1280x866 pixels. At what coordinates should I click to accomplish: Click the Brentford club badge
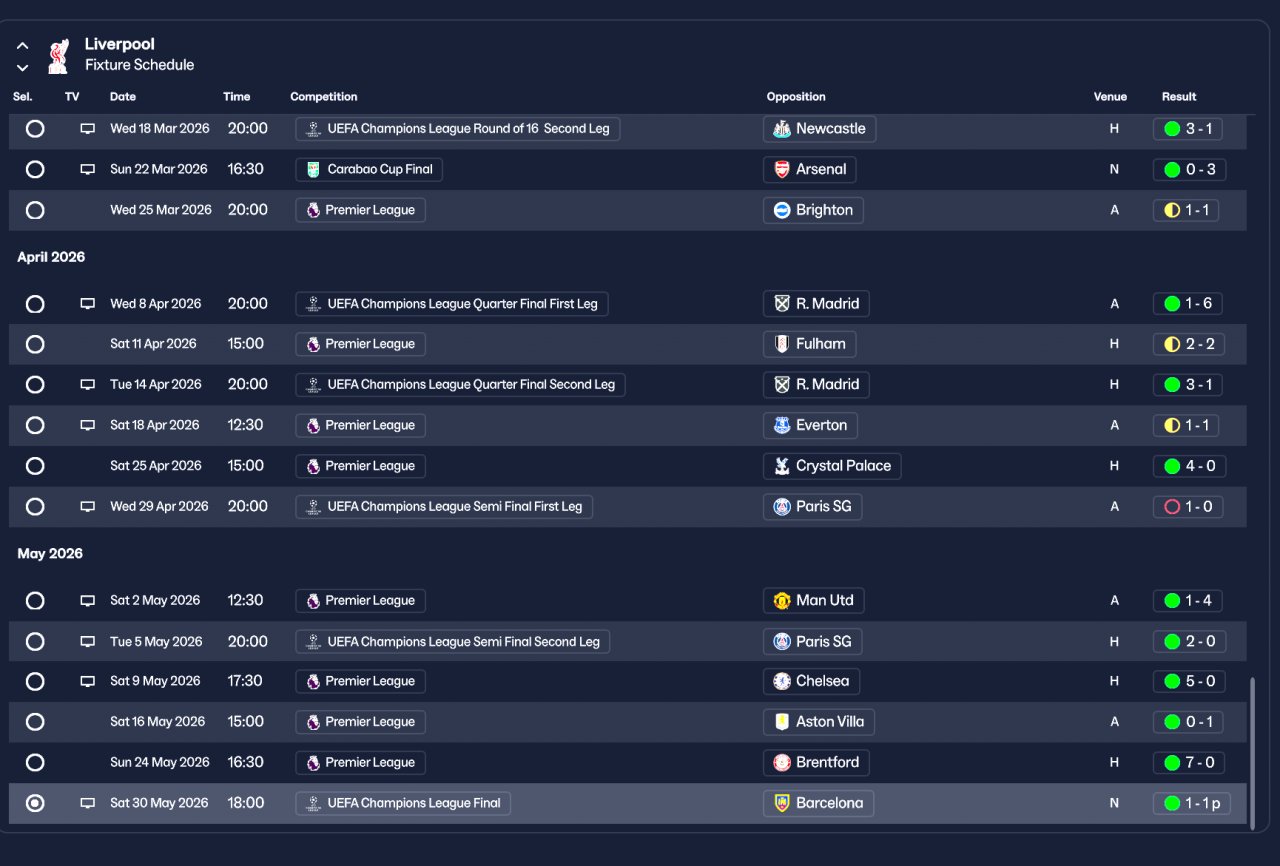pyautogui.click(x=782, y=763)
